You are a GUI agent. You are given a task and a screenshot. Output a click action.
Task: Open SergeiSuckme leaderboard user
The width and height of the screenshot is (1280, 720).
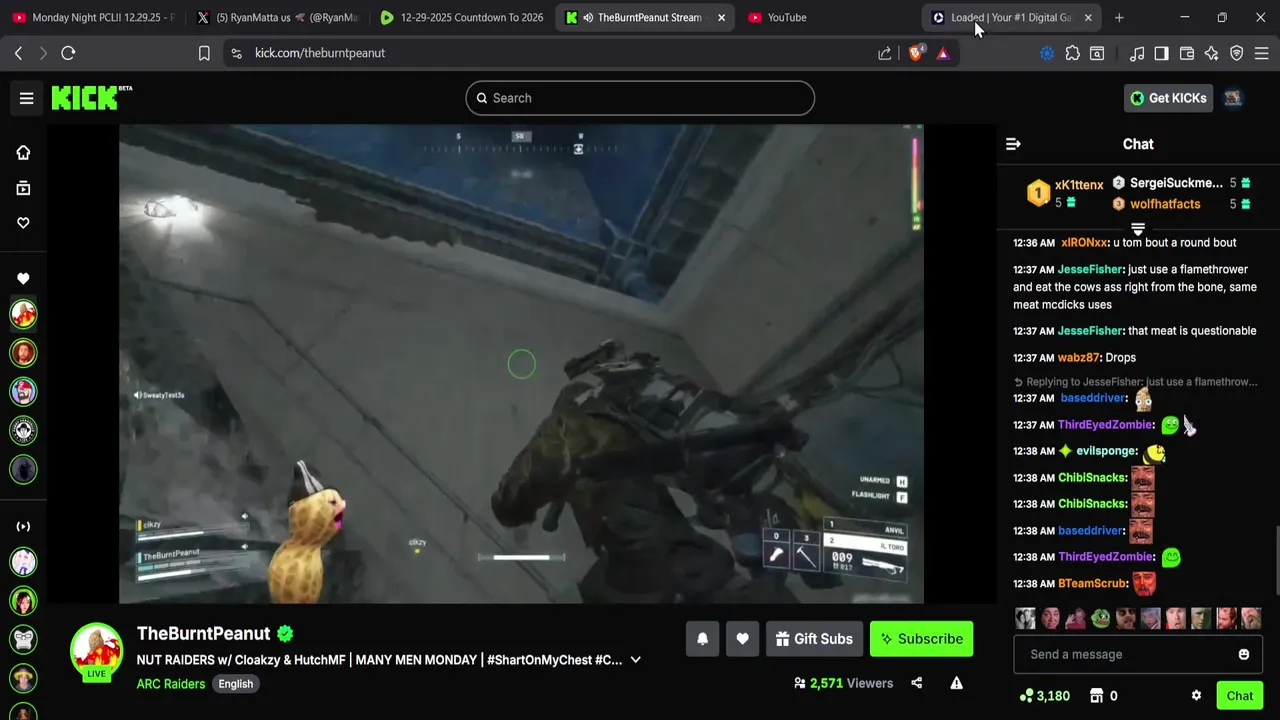pyautogui.click(x=1176, y=183)
